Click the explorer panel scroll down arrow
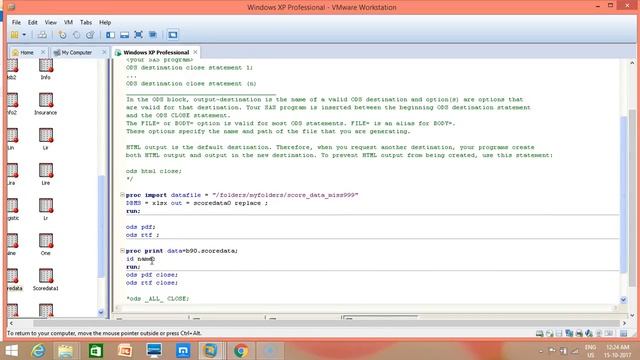640x360 pixels. pos(101,313)
